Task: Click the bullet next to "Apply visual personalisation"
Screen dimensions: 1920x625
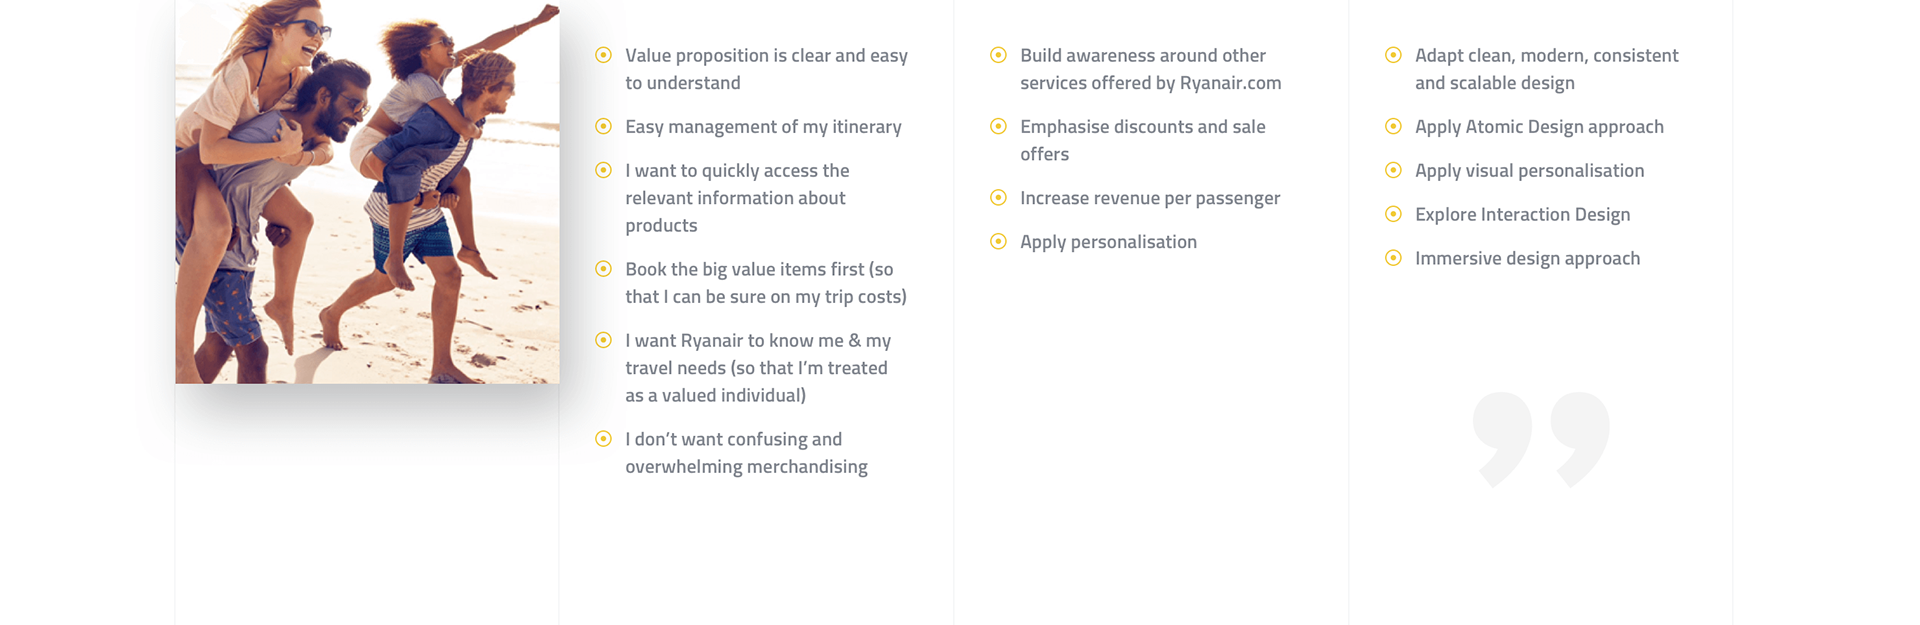Action: pos(1393,170)
